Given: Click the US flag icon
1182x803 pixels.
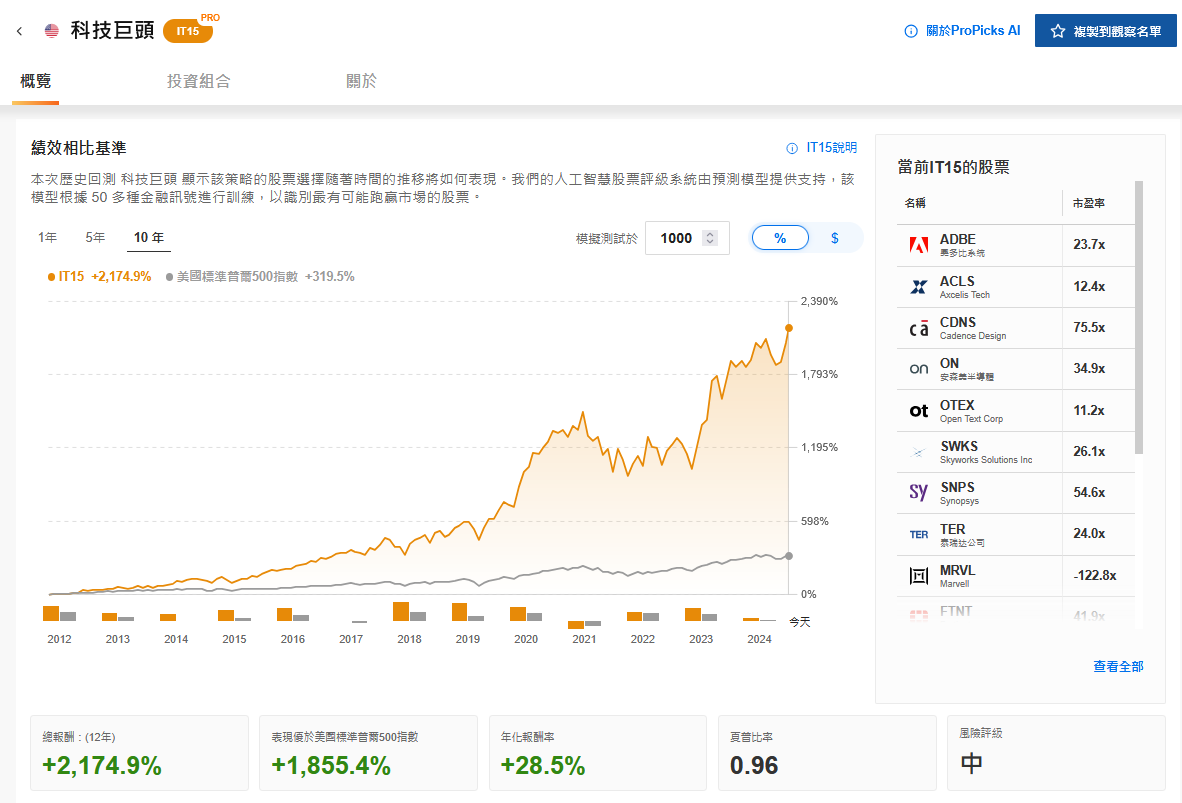Looking at the screenshot, I should (x=52, y=31).
